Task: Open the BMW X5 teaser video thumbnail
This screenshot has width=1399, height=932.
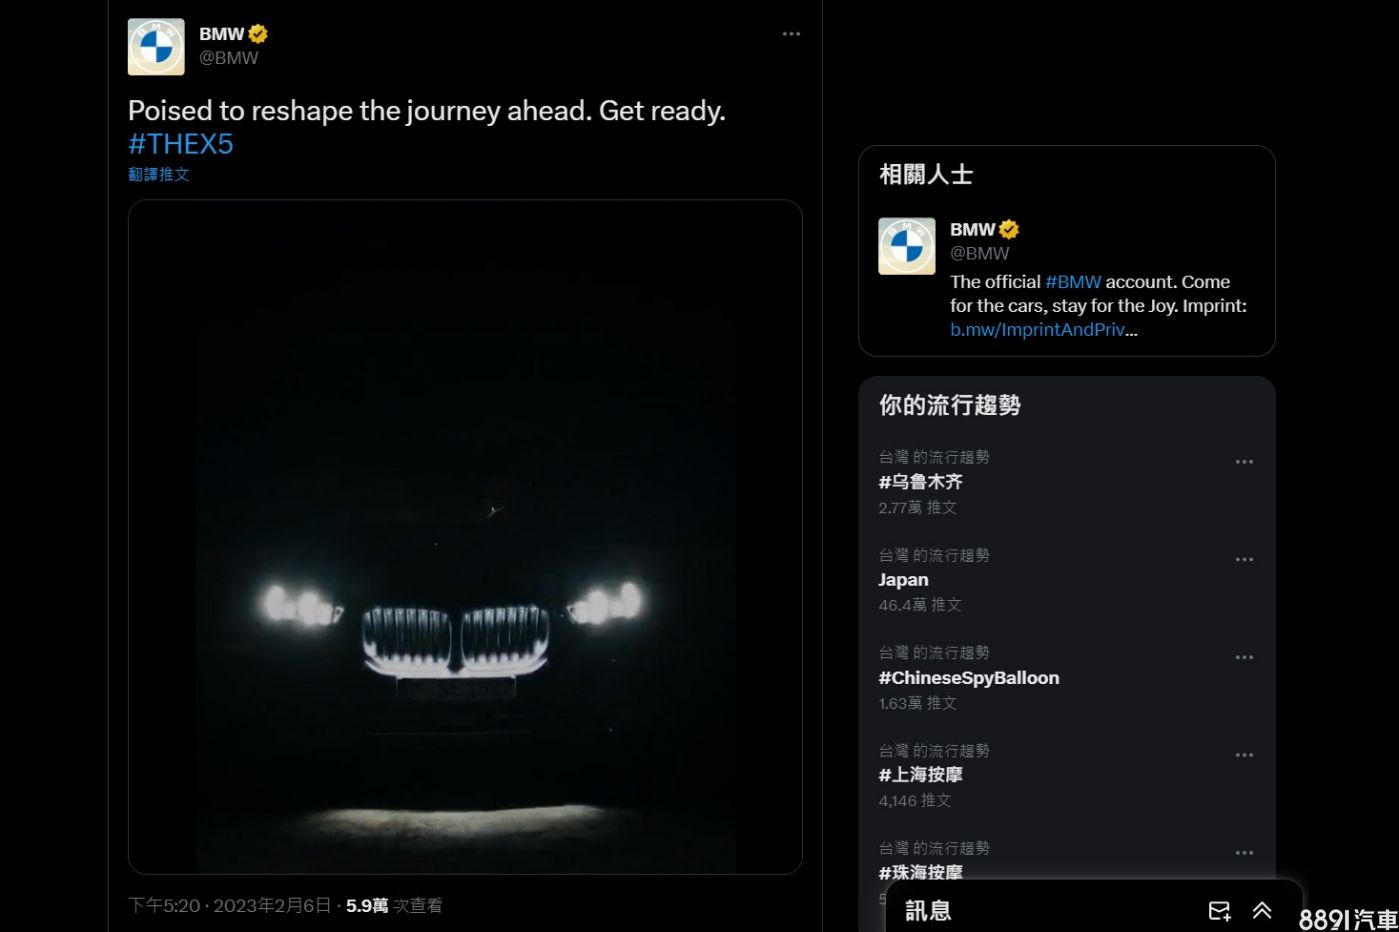Action: pos(465,537)
